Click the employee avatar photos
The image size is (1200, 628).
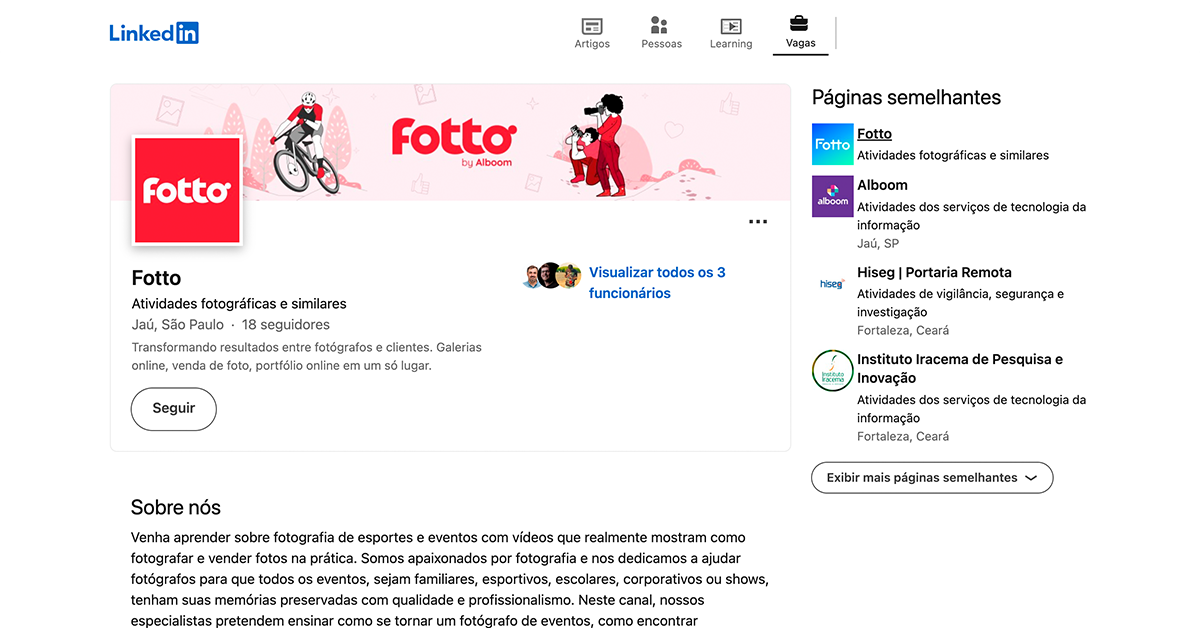(x=551, y=276)
